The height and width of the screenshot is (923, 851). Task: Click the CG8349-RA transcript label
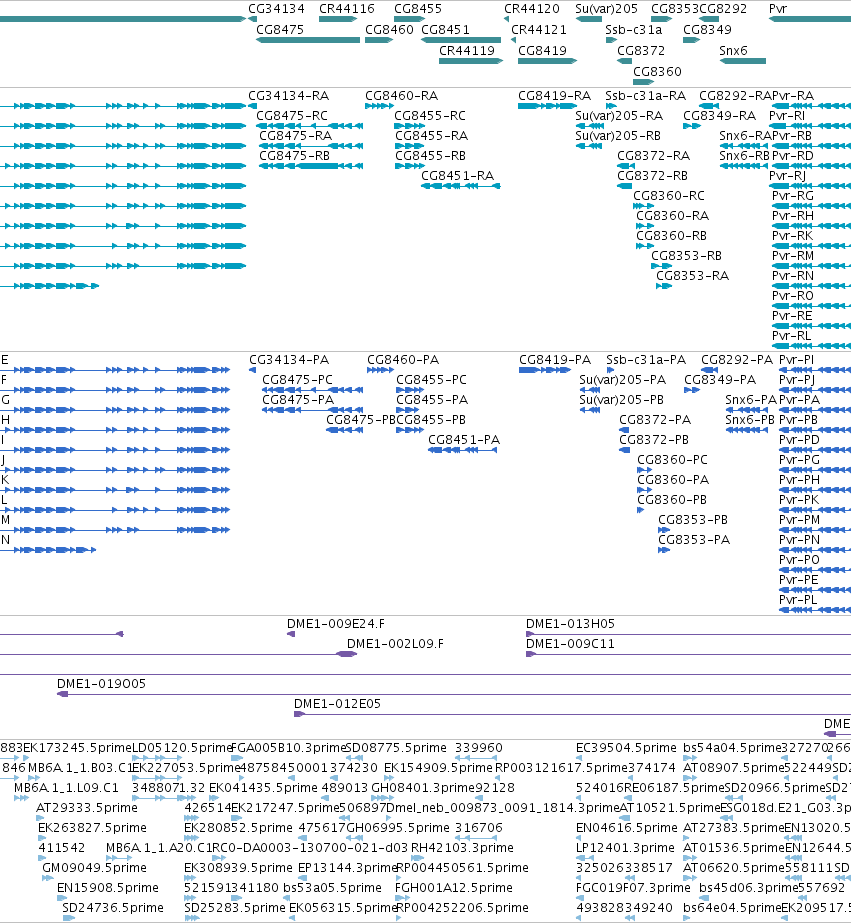coord(719,116)
